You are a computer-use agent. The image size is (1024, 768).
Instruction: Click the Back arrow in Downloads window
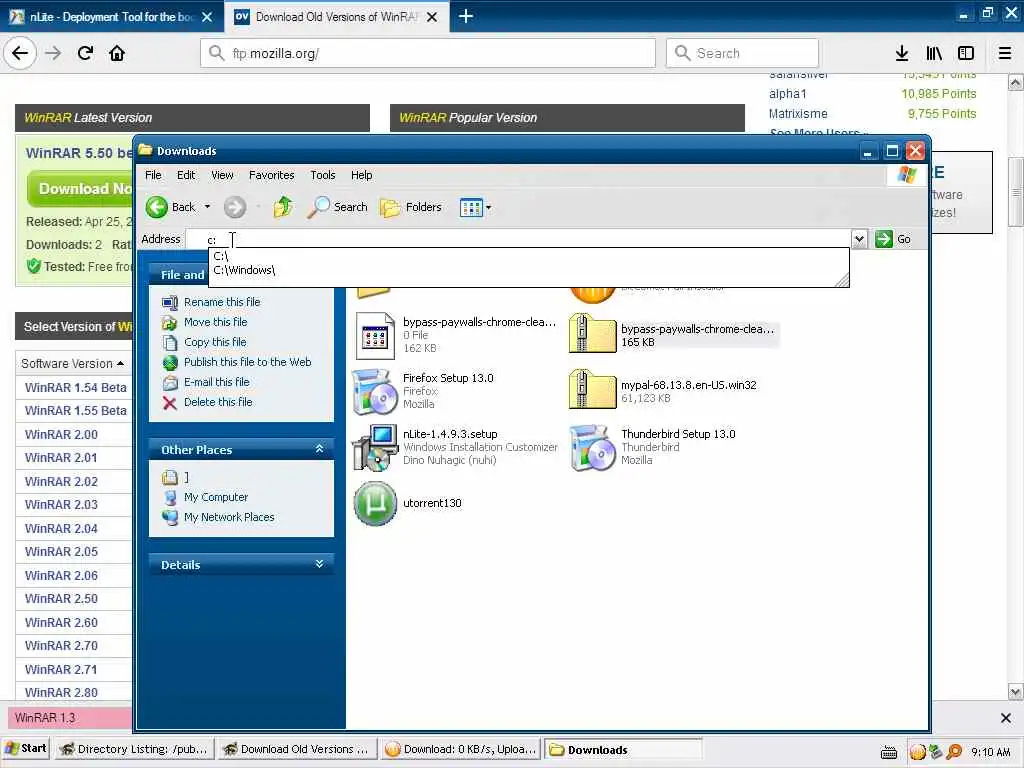pos(157,207)
